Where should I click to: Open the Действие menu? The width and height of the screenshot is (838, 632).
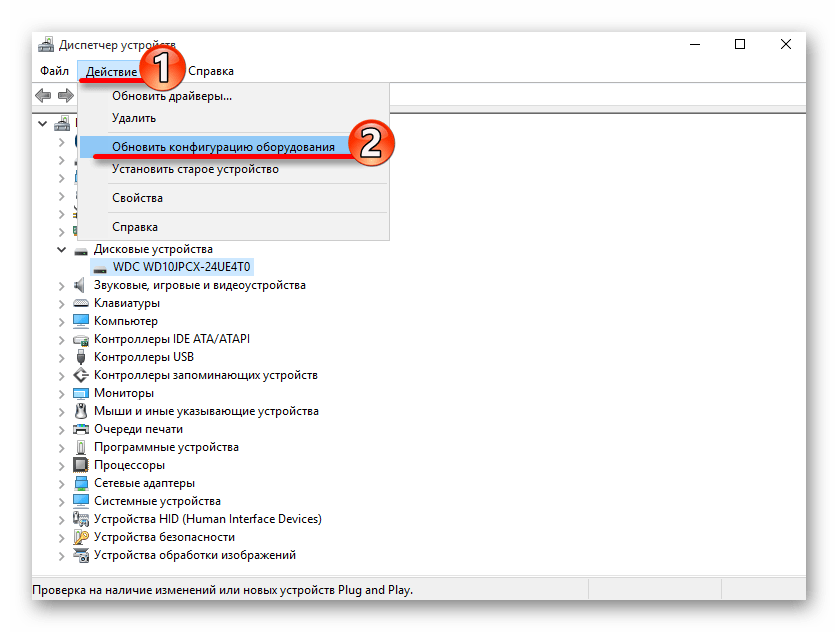coord(112,72)
